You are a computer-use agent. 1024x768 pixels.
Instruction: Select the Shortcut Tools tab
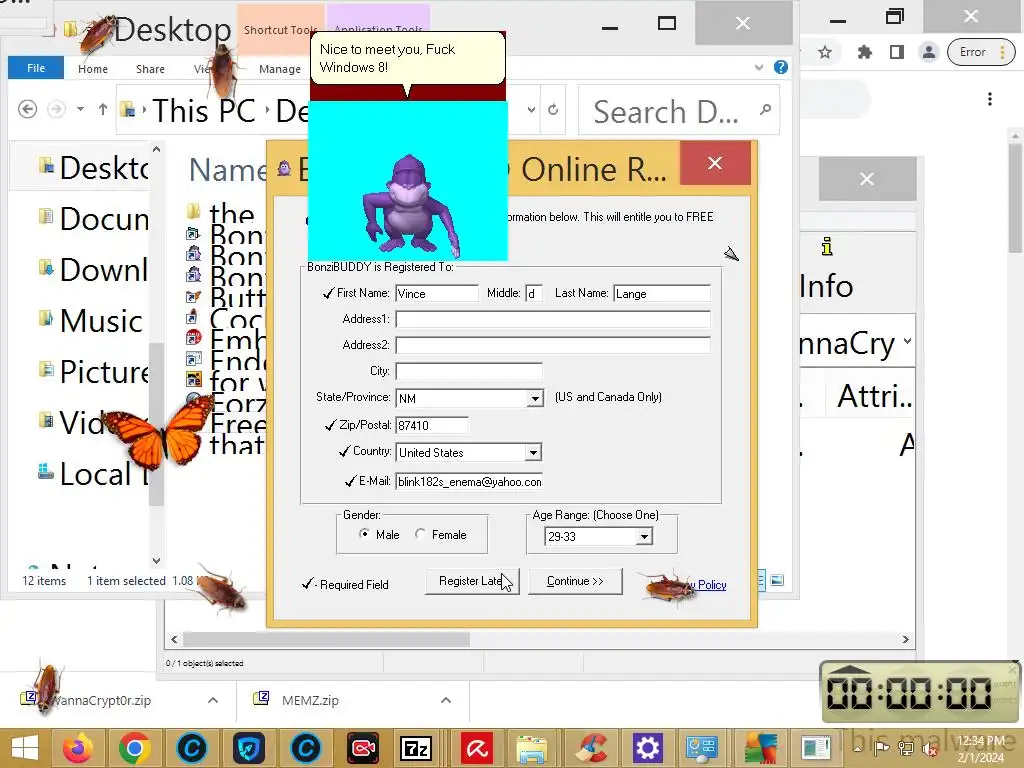tap(281, 29)
